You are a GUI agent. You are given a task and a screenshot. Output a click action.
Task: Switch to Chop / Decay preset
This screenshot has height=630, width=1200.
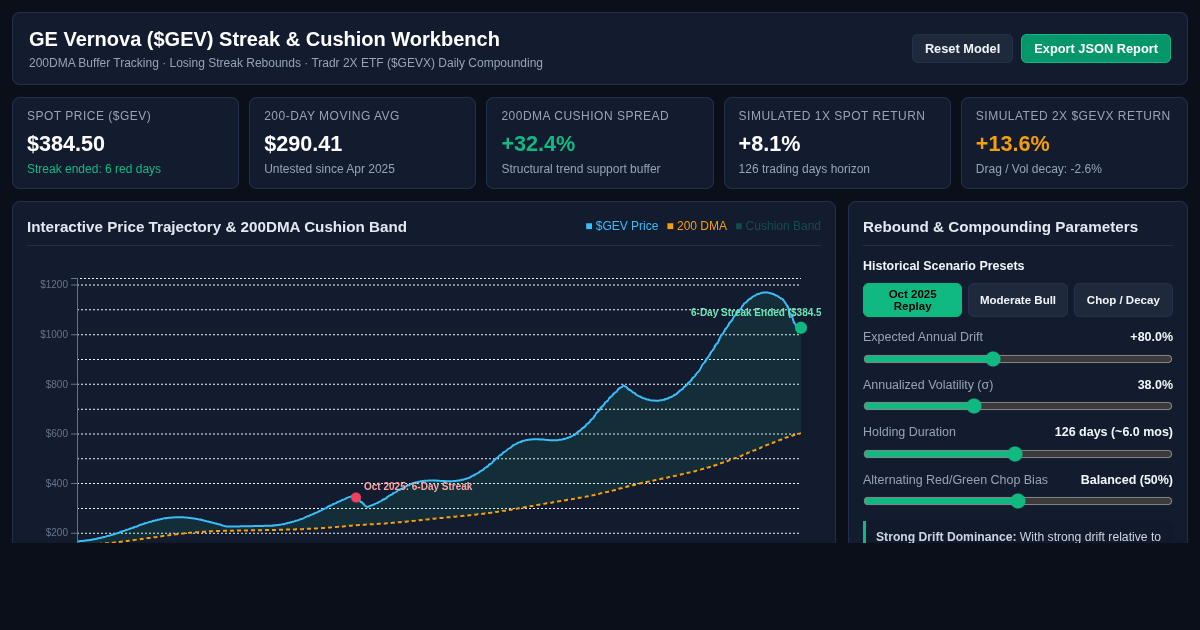pyautogui.click(x=1123, y=300)
